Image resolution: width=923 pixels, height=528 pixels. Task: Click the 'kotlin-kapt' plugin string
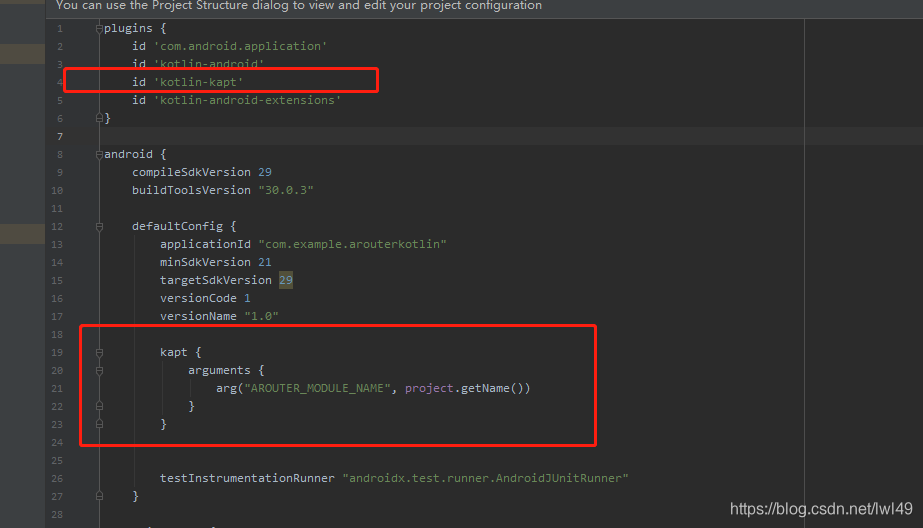[x=198, y=82]
